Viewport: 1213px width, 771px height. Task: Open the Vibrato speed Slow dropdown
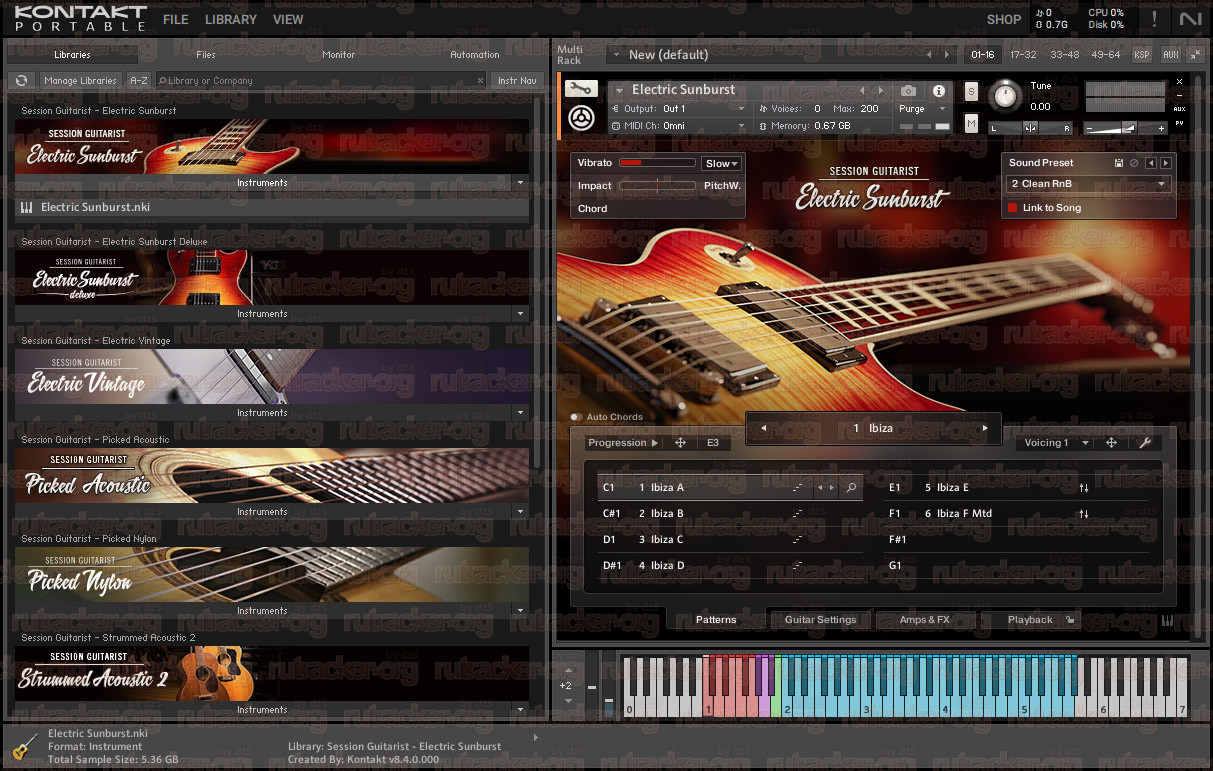coord(721,163)
